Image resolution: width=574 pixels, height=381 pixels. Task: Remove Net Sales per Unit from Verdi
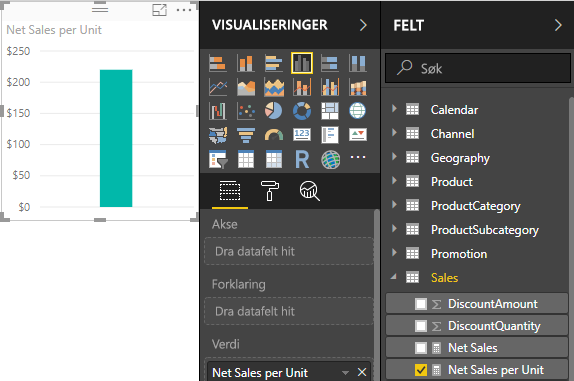tap(362, 372)
